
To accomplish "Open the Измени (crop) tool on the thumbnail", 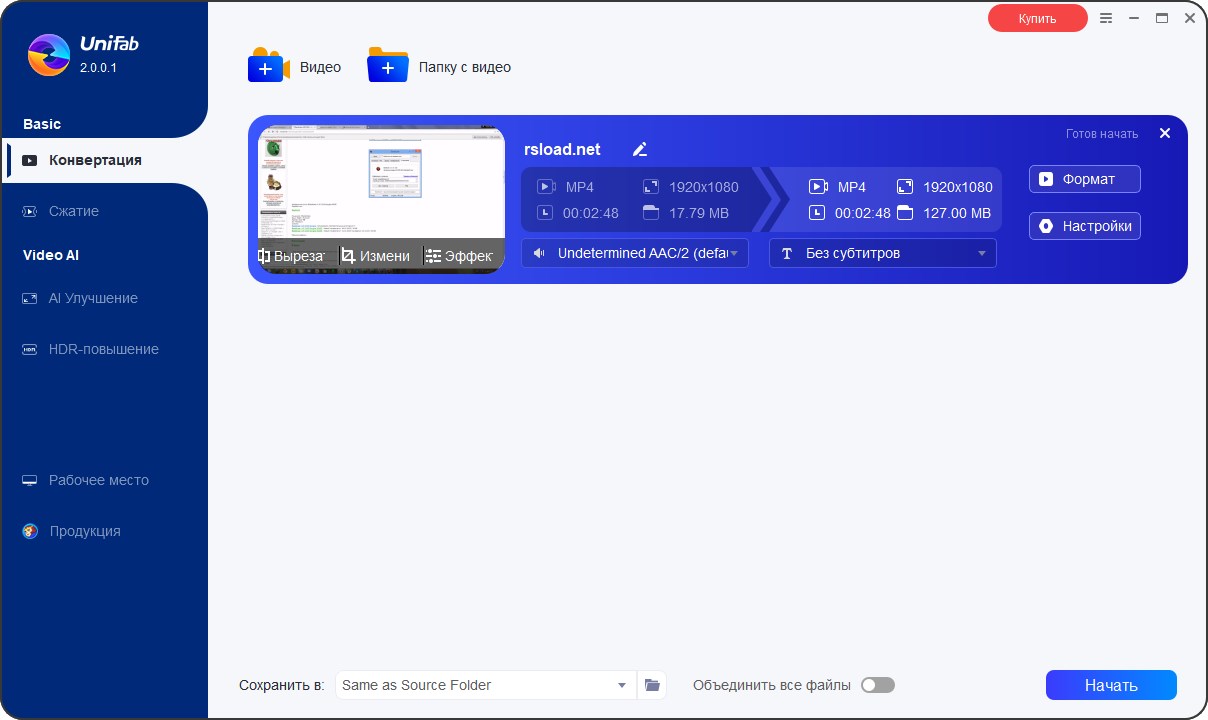I will [x=378, y=255].
